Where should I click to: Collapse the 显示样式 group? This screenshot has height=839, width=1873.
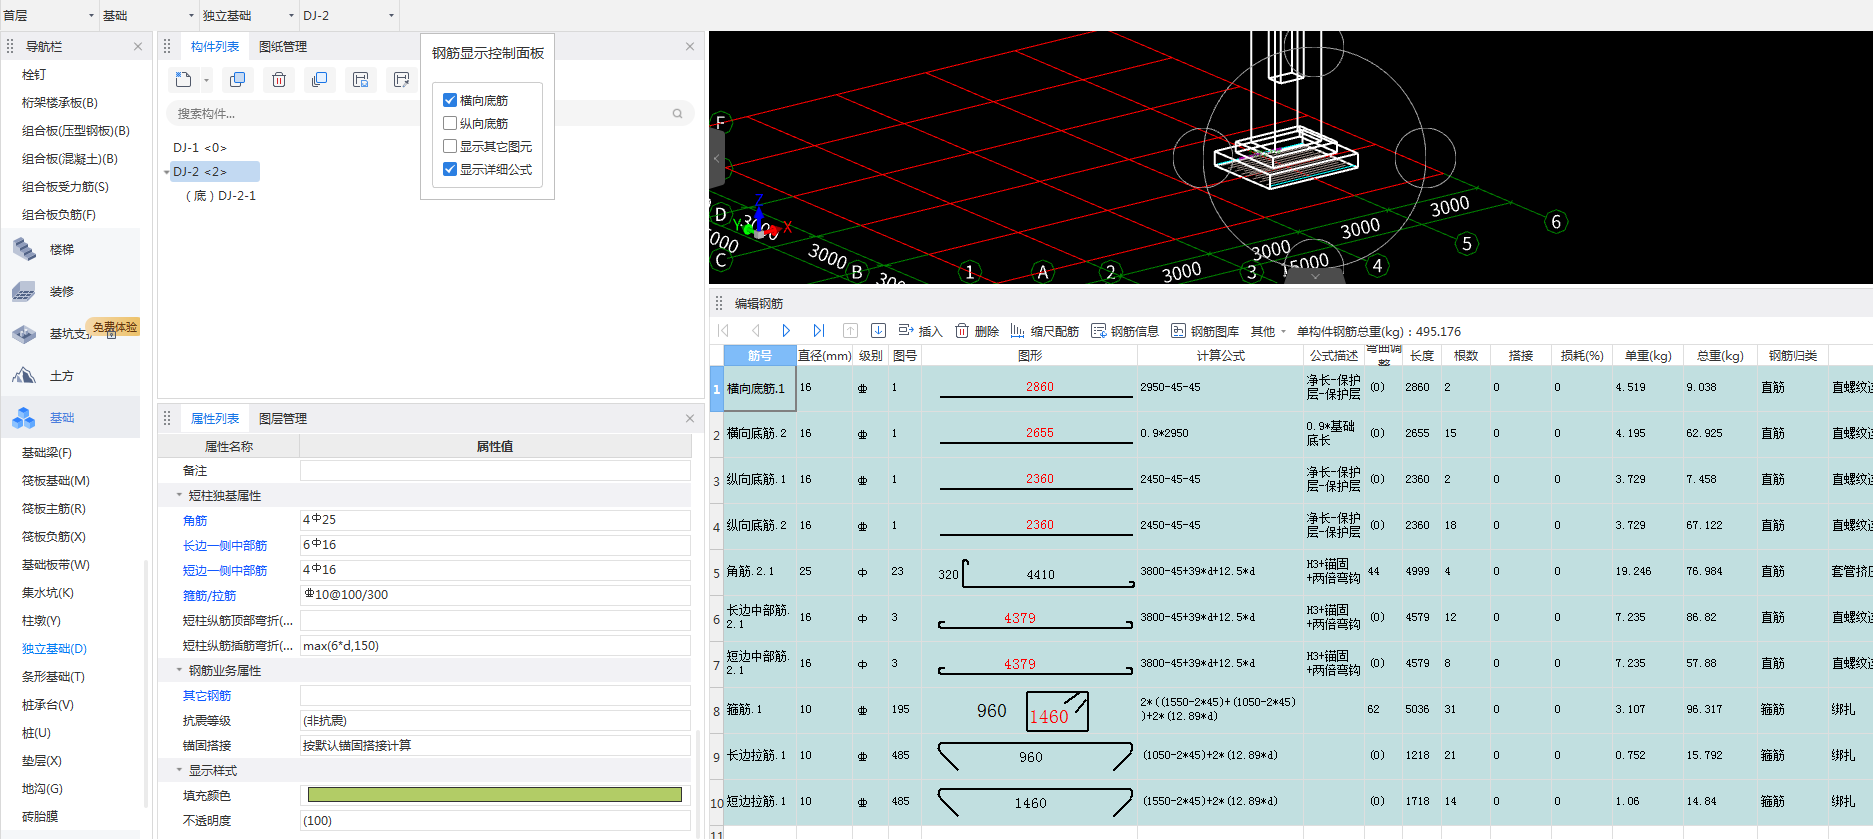[x=179, y=770]
